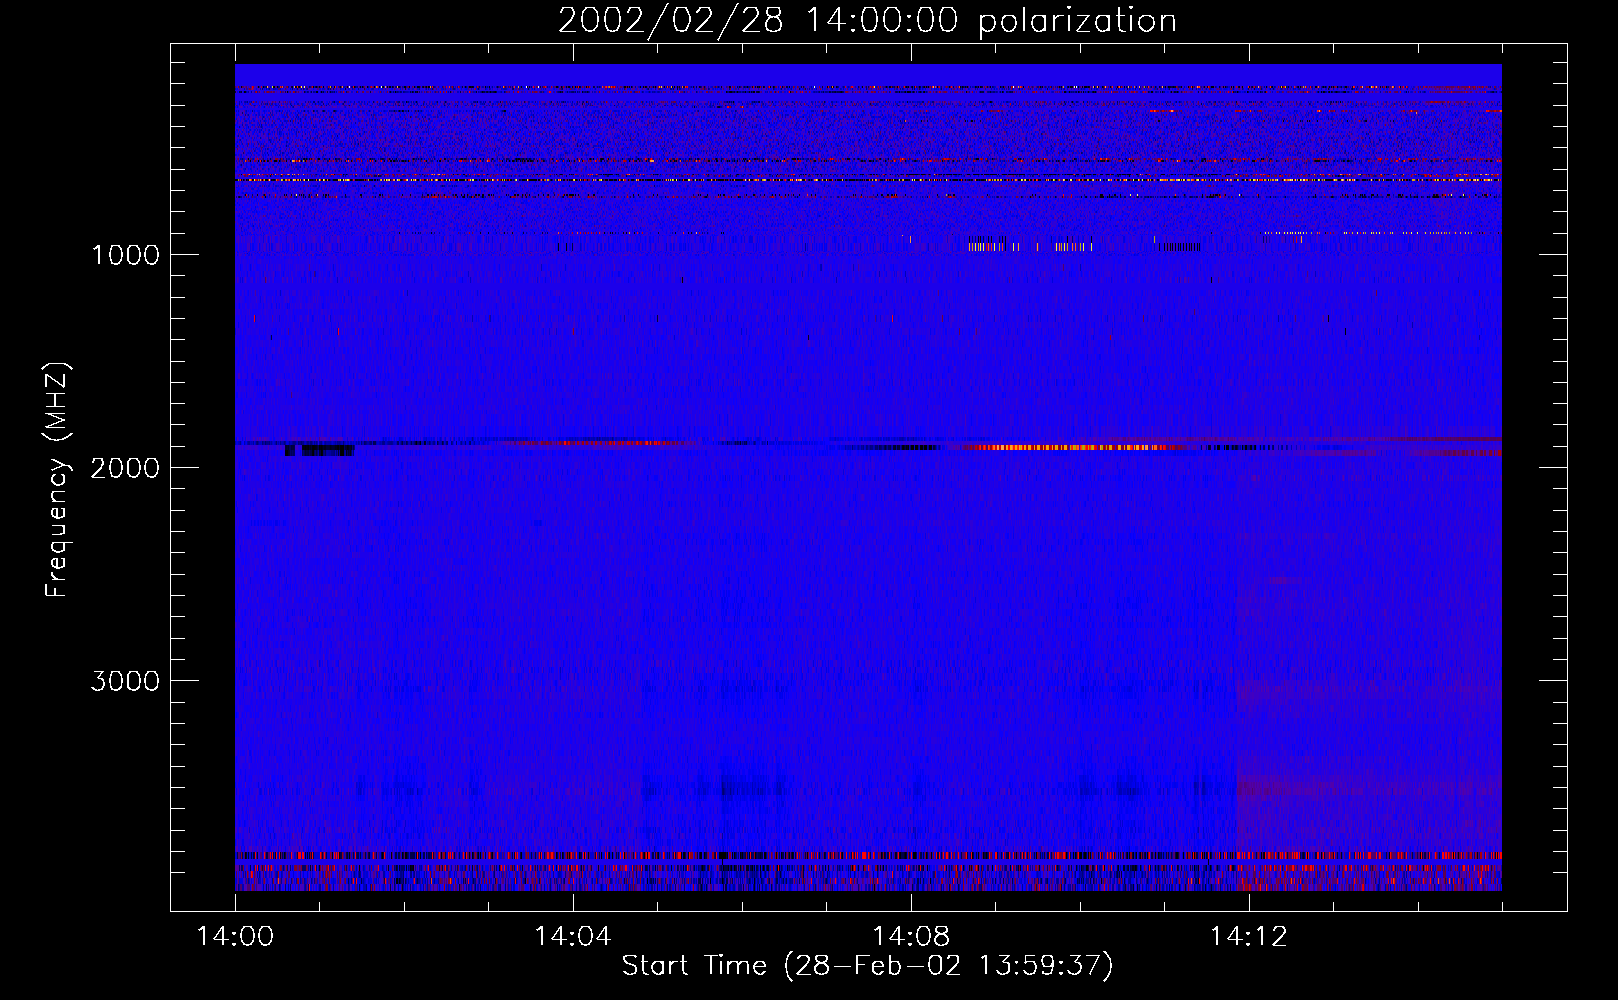The width and height of the screenshot is (1618, 1000).
Task: Click the 14:00 time tick label
Action: pos(235,937)
